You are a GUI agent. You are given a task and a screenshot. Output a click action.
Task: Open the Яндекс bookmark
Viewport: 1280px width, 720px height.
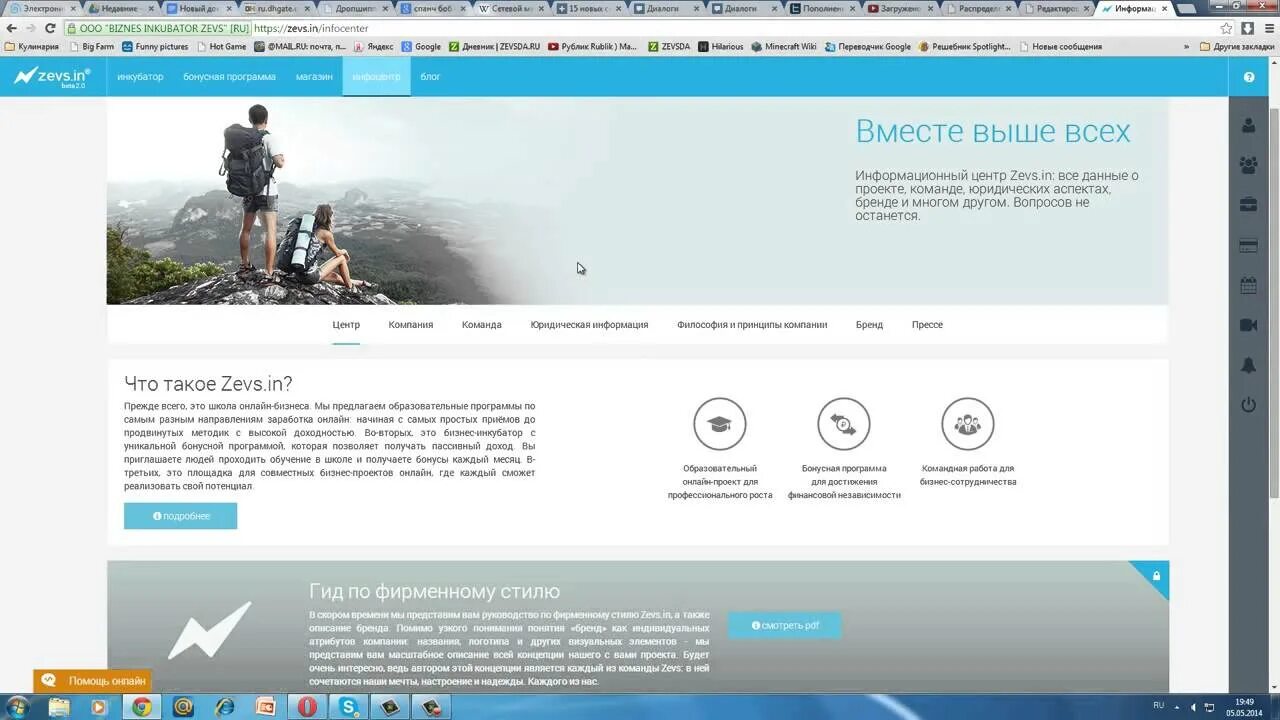[373, 46]
